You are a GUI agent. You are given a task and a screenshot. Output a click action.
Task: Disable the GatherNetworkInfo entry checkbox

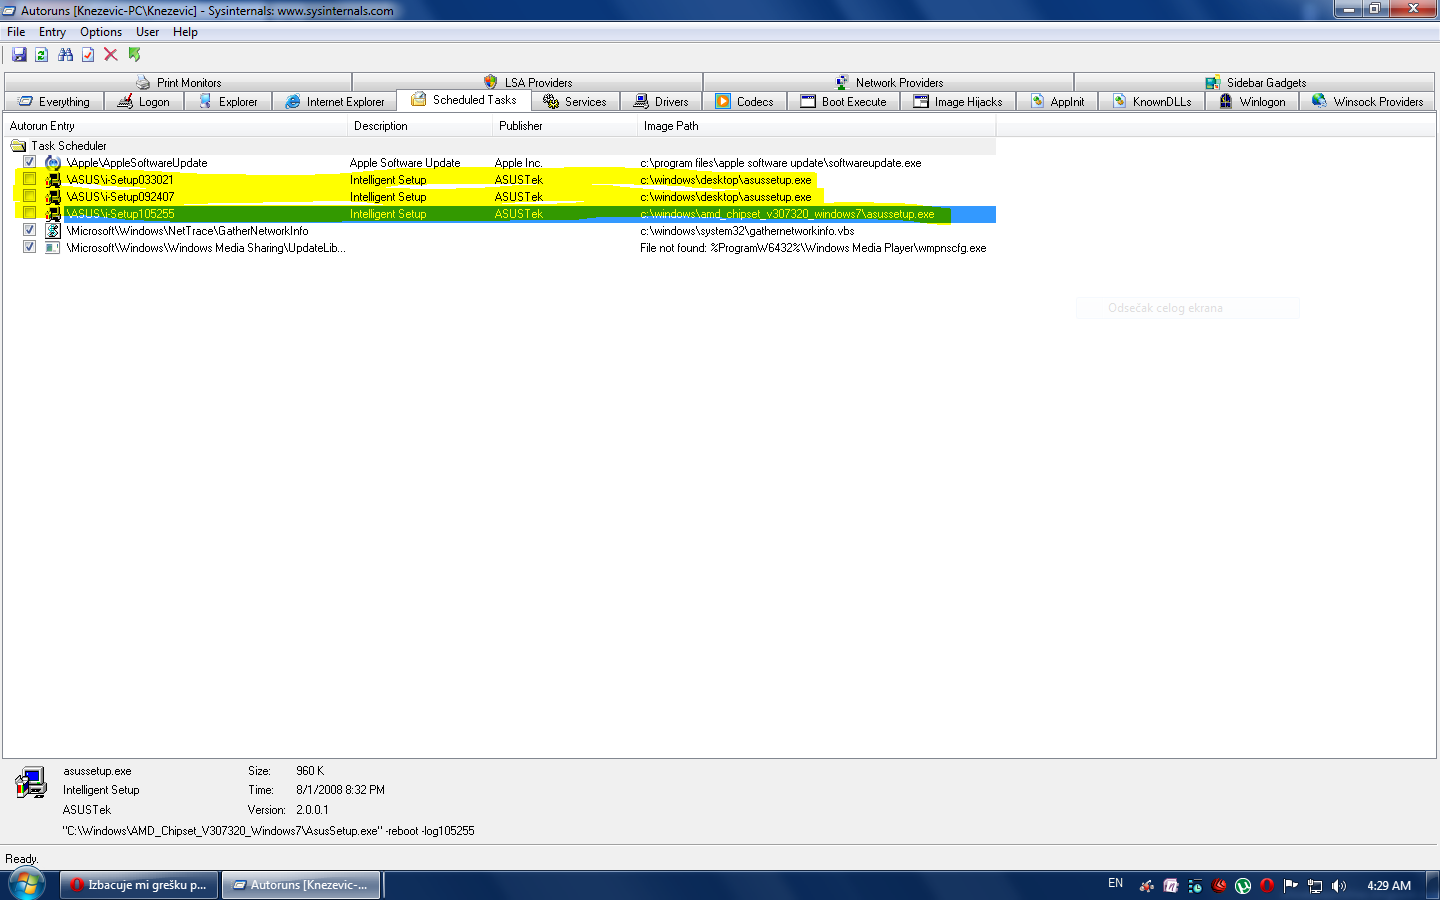tap(30, 230)
